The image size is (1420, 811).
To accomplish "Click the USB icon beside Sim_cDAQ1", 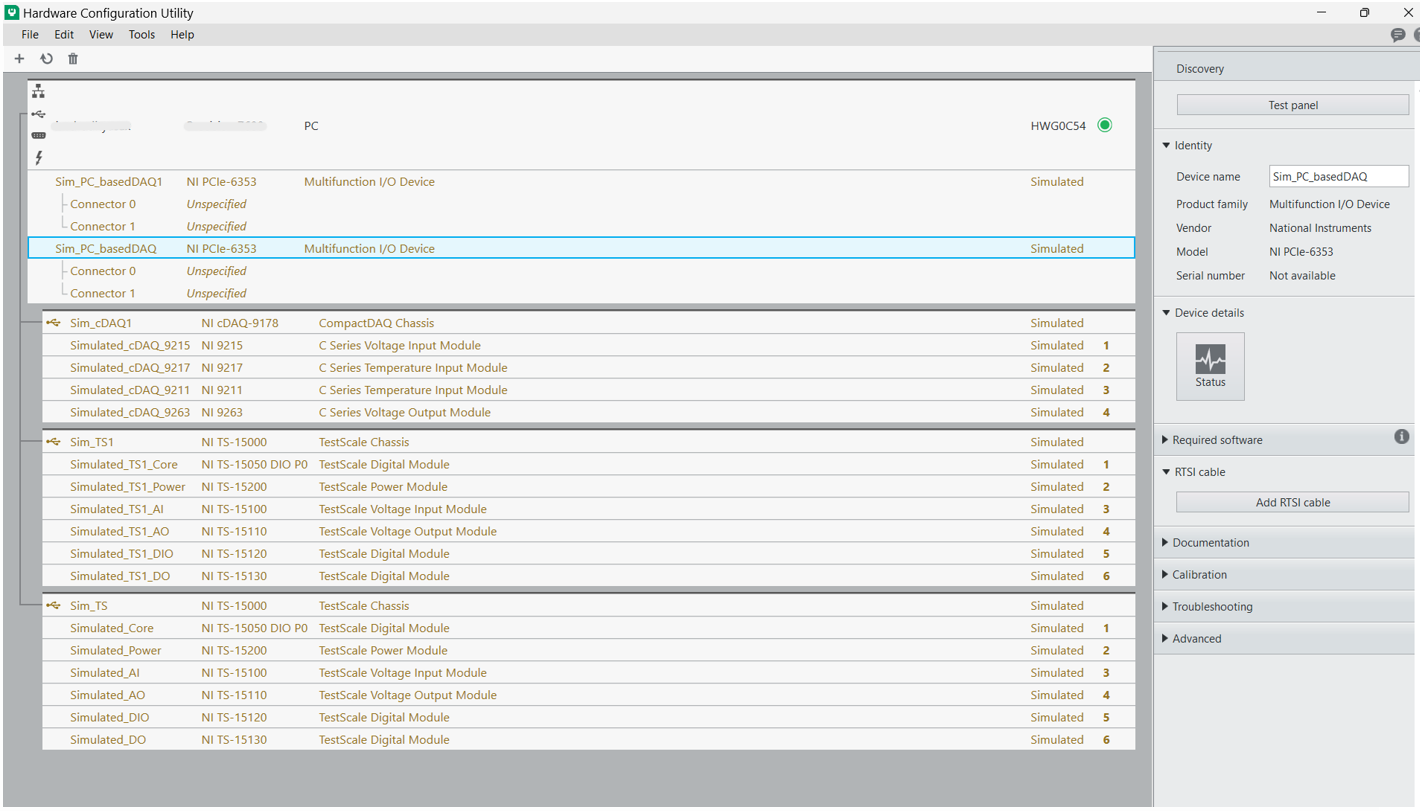I will click(53, 323).
